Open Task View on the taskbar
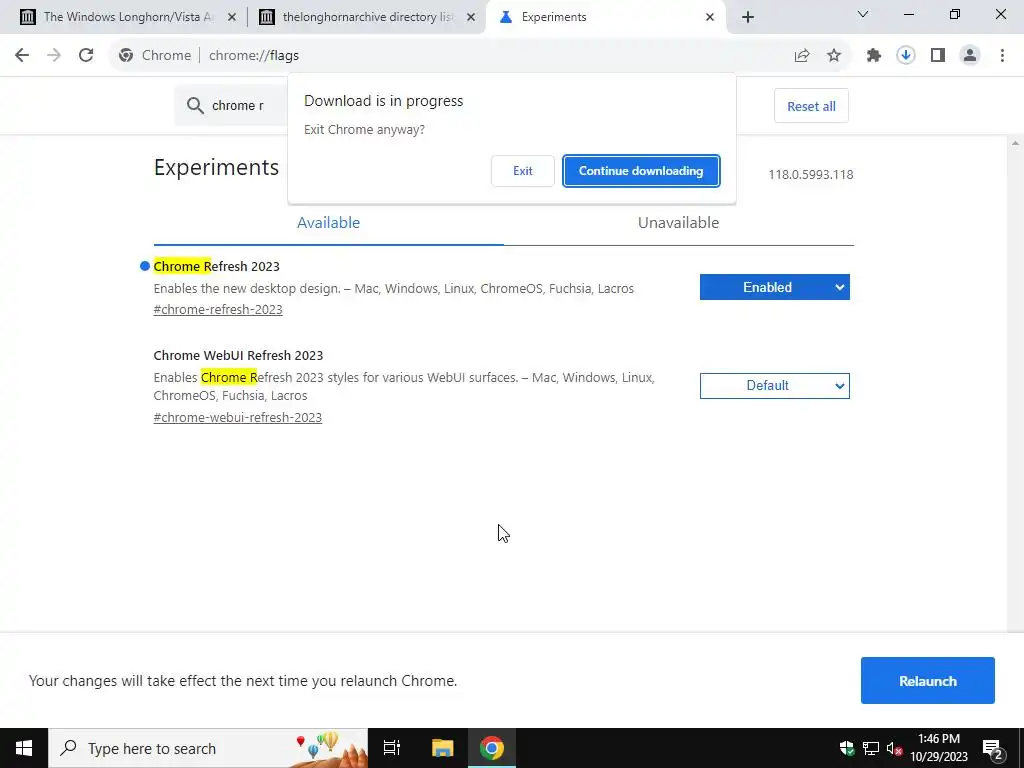Image resolution: width=1024 pixels, height=768 pixels. point(392,748)
